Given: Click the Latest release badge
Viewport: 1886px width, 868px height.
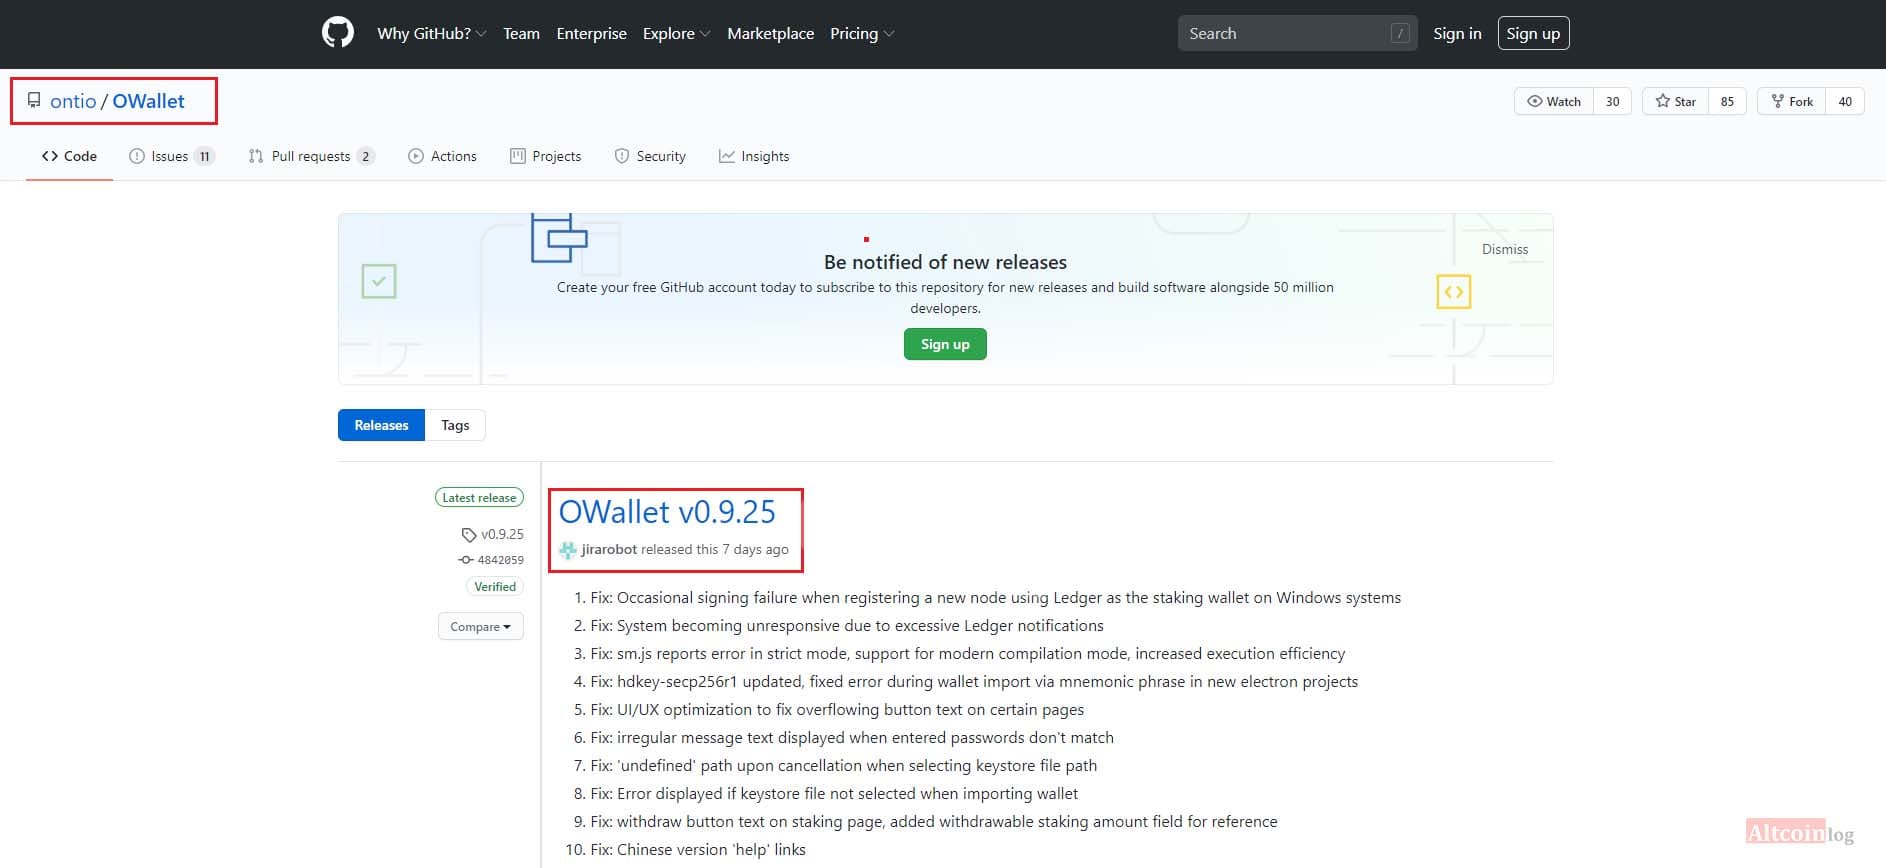Looking at the screenshot, I should pos(479,497).
